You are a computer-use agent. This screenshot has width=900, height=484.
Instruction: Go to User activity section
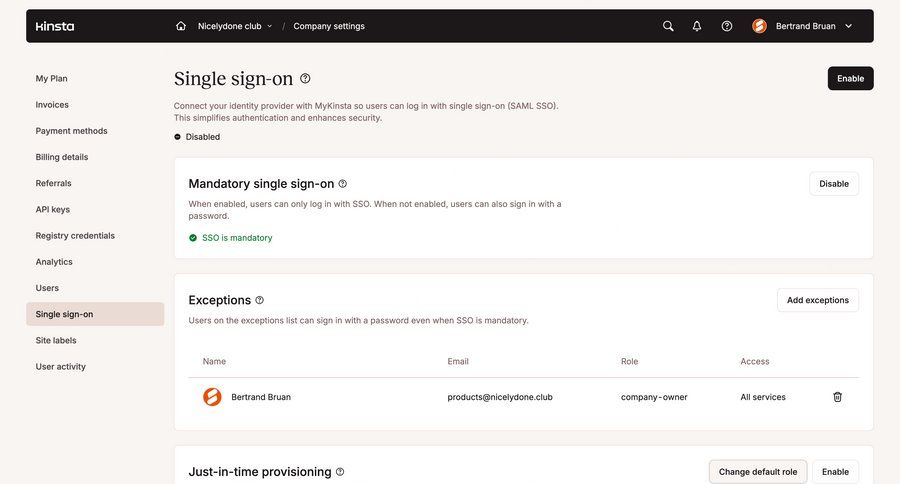coord(61,366)
